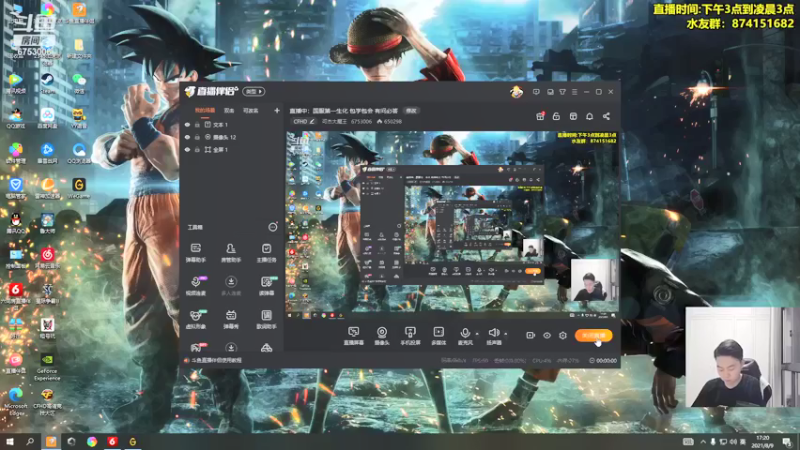Open the Windows notification center icon
This screenshot has width=800, height=450.
(788, 441)
